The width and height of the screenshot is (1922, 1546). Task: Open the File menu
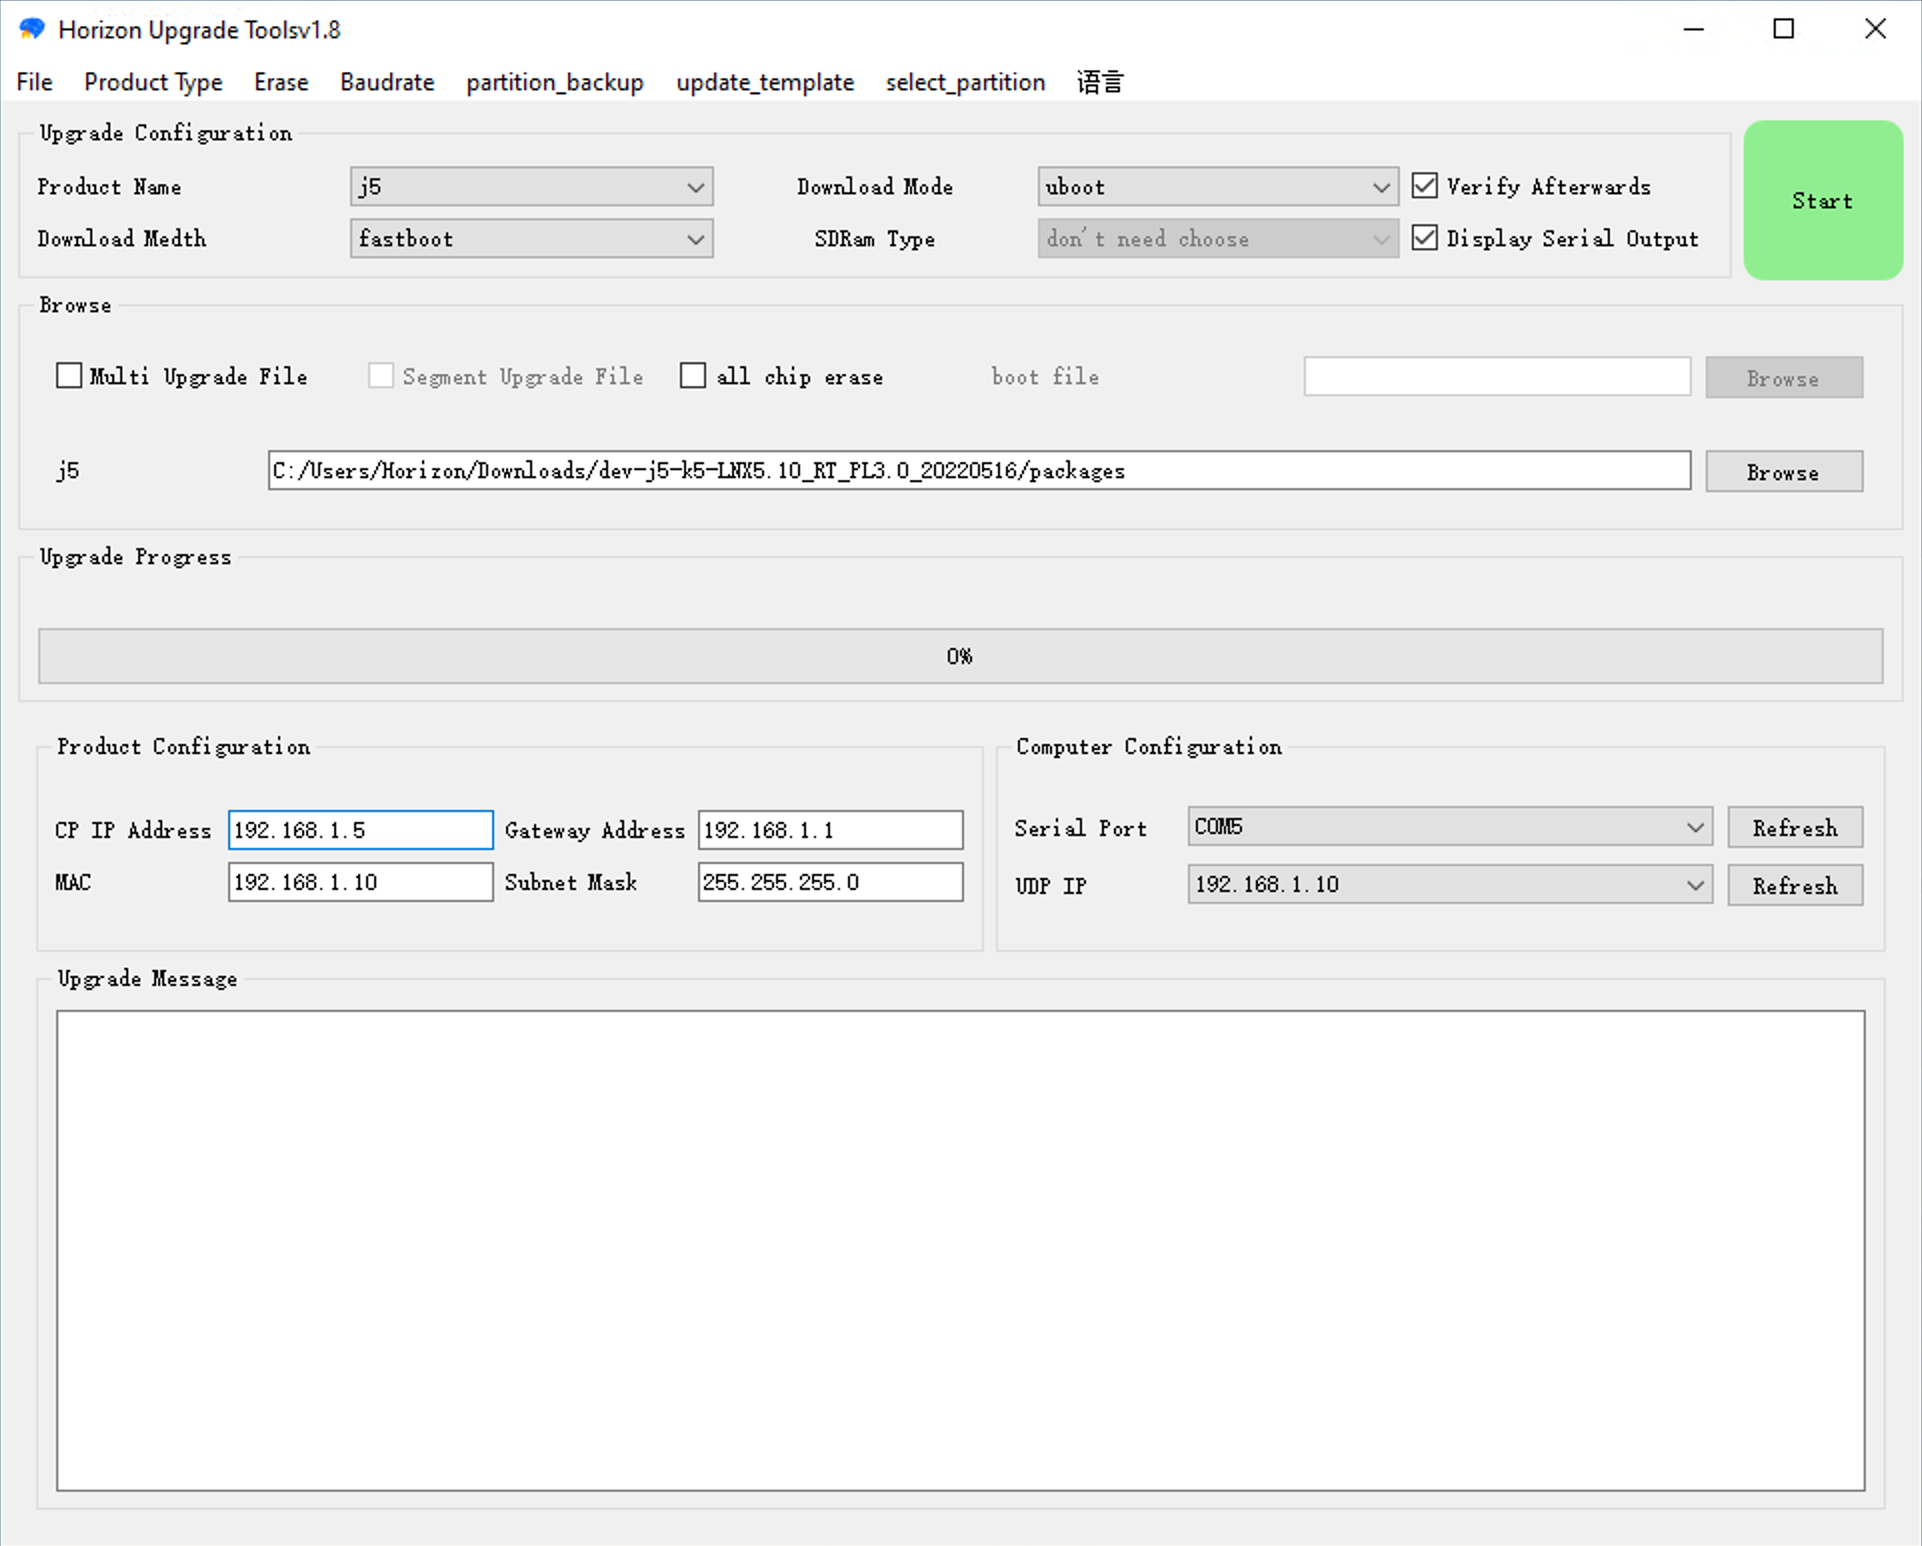coord(35,82)
